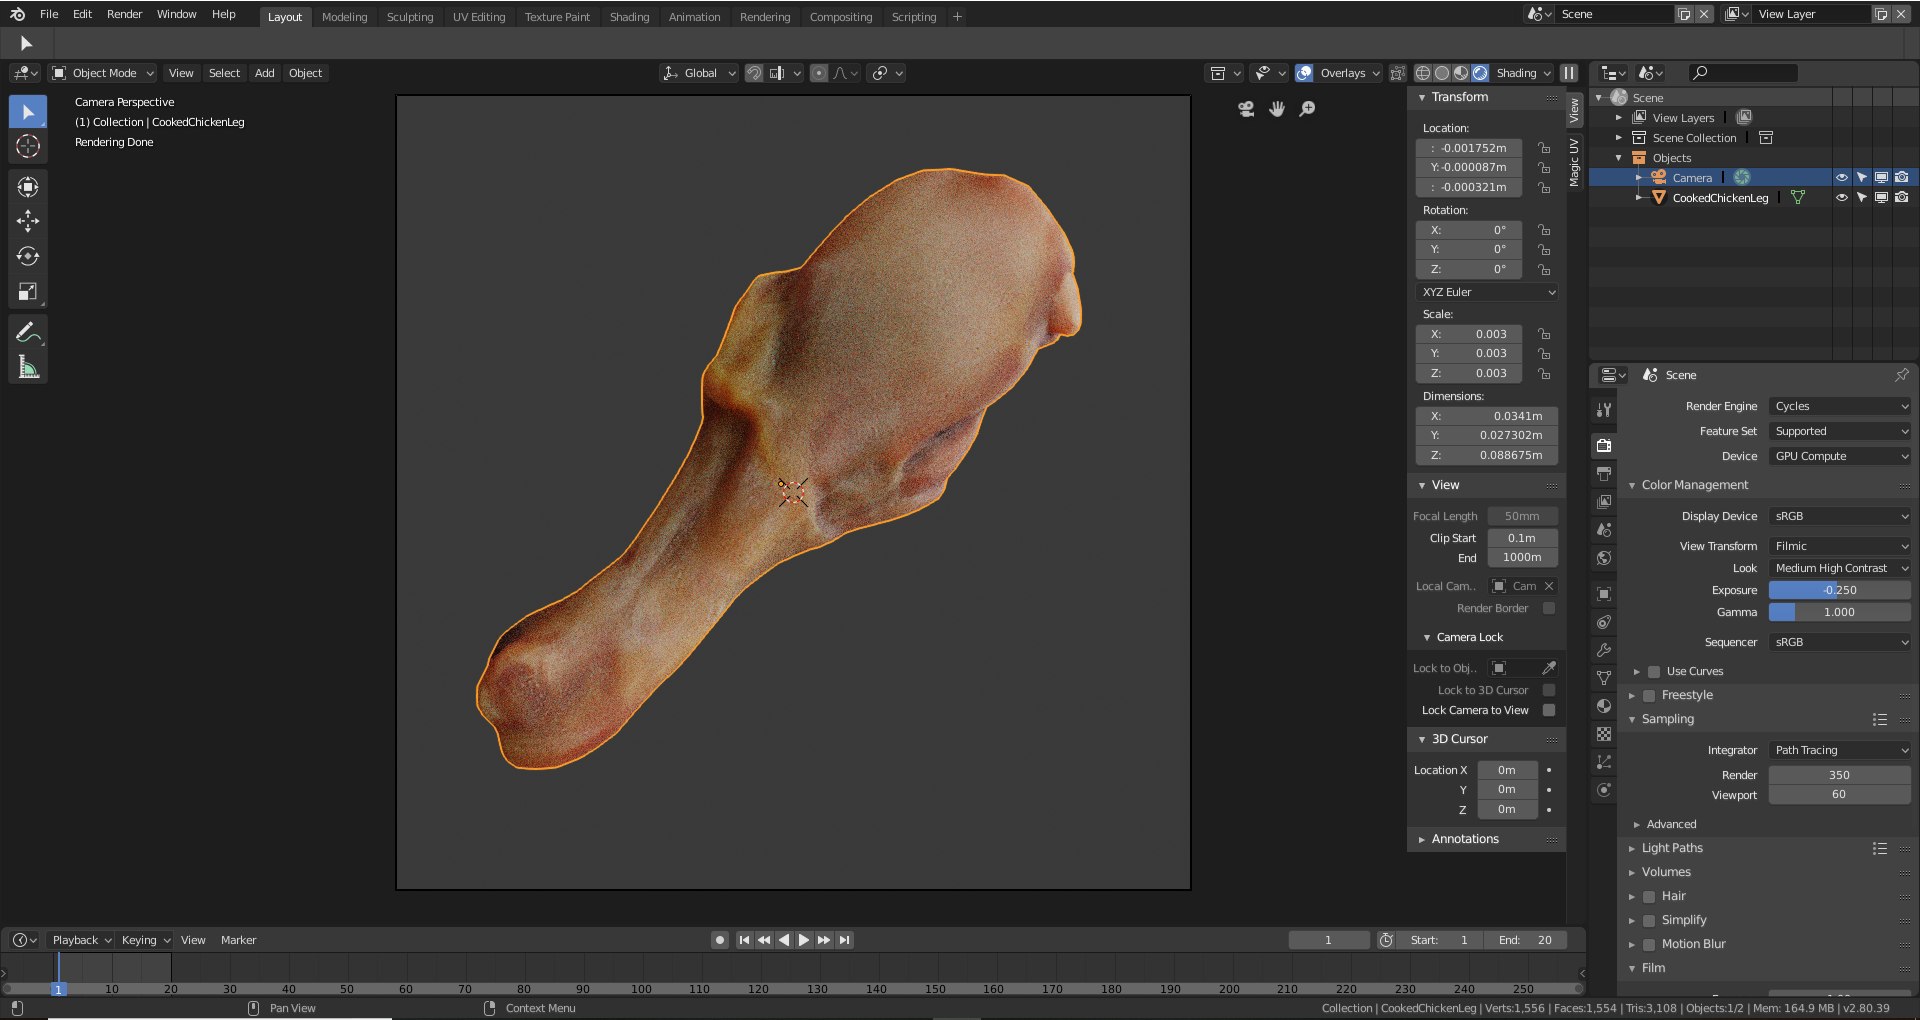Open the World properties tab
This screenshot has width=1920, height=1020.
click(1604, 558)
